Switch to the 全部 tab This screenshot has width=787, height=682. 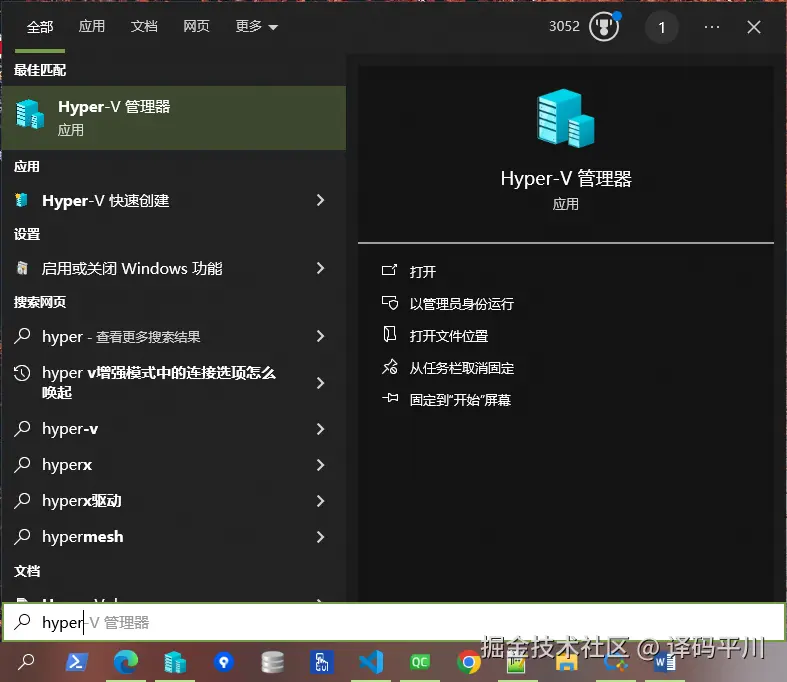(x=40, y=27)
